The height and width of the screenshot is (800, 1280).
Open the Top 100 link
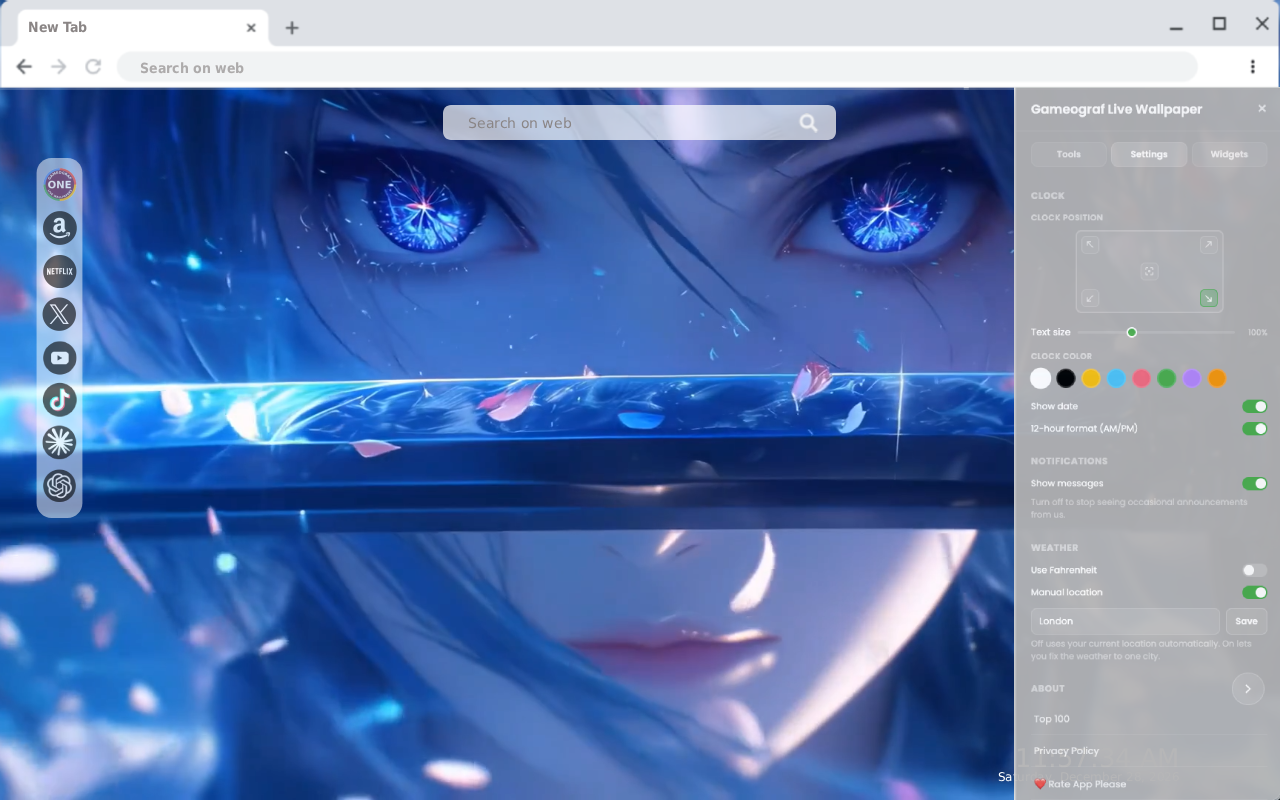pyautogui.click(x=1052, y=719)
